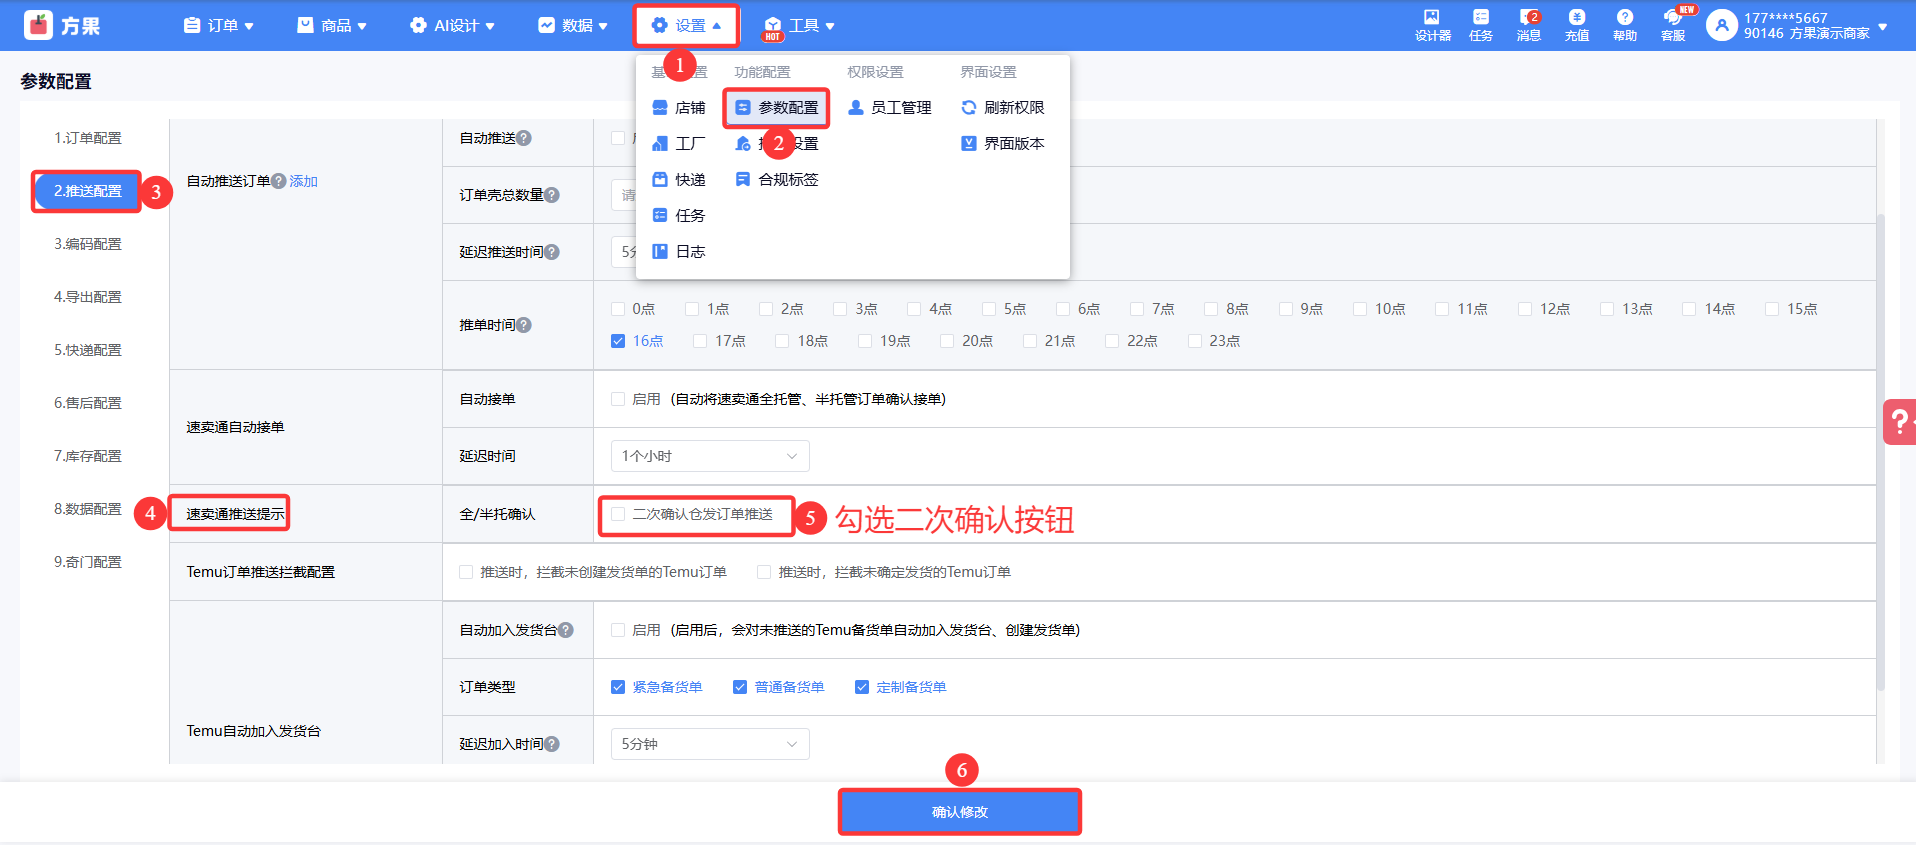Open the 5分钟 delay join dropdown
1916x845 pixels.
tap(709, 744)
